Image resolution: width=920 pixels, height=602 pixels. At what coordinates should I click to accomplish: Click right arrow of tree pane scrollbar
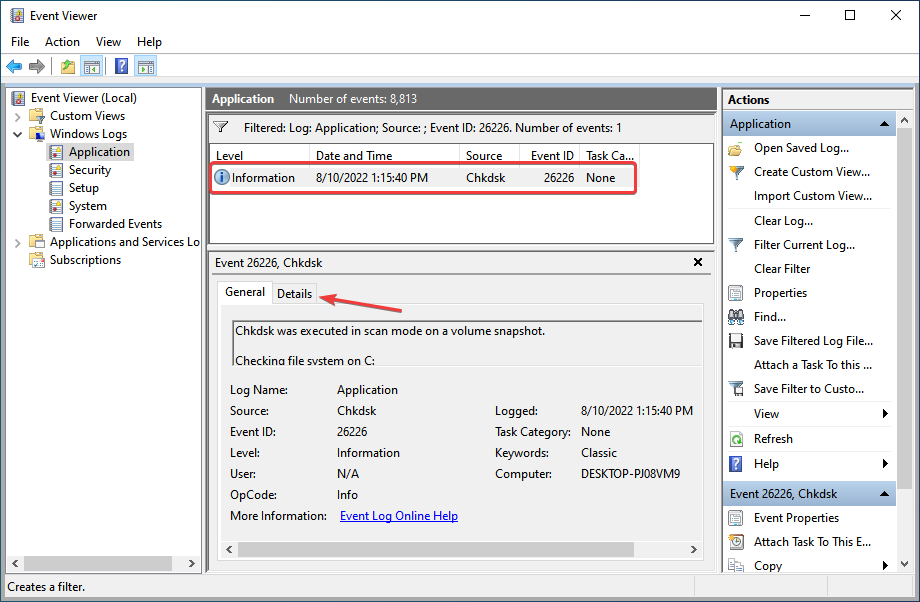coord(192,563)
